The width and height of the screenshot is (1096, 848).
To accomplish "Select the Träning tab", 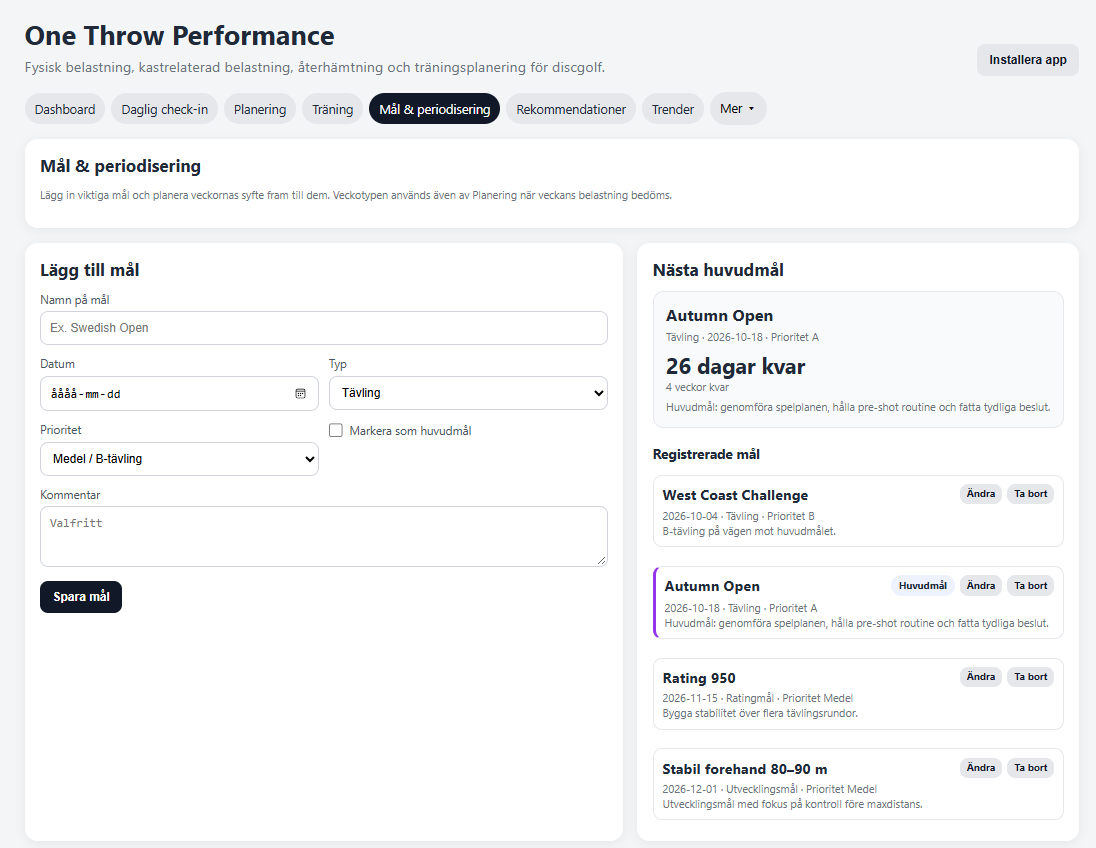I will (333, 109).
